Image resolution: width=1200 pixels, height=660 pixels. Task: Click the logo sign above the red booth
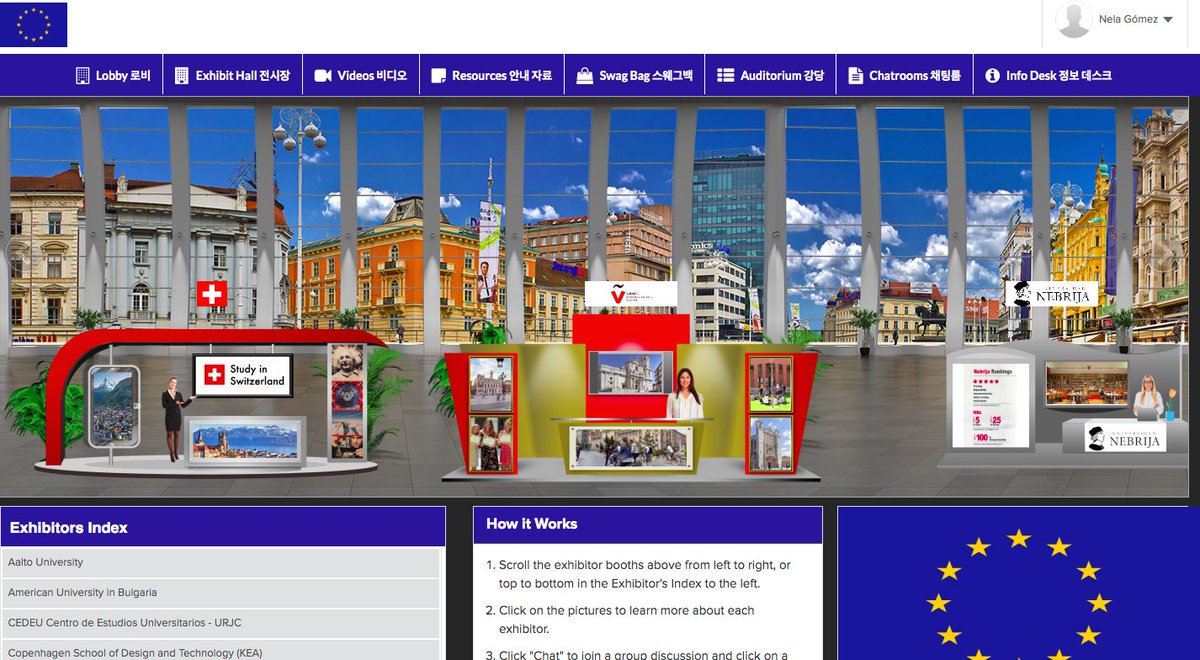click(631, 294)
